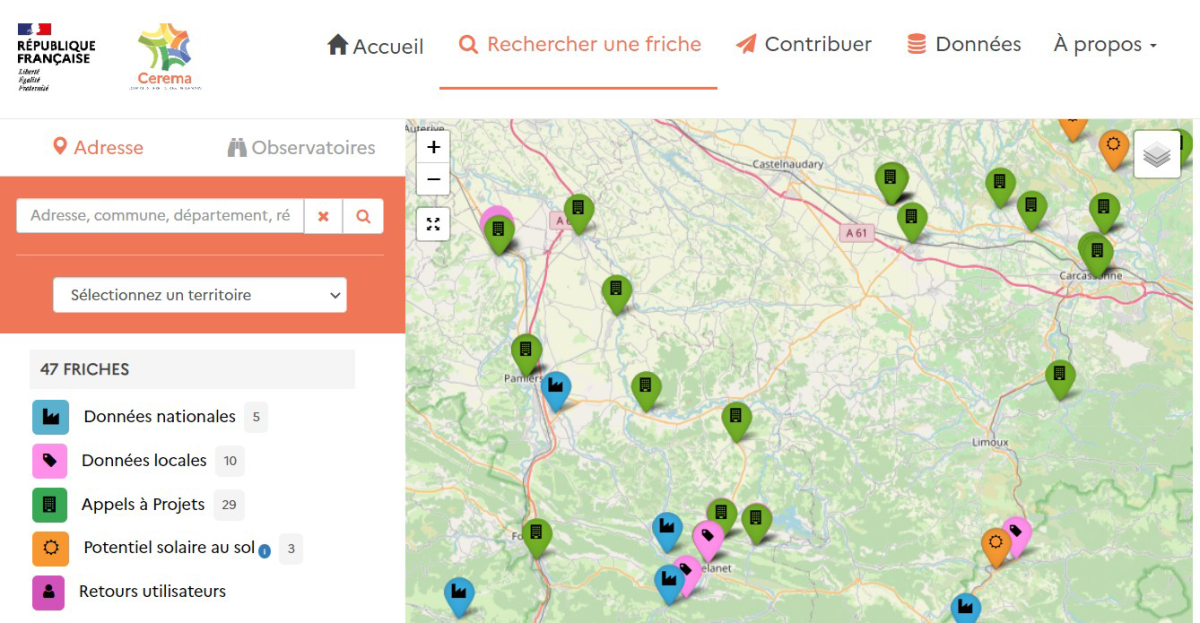Go to the Accueil page

point(375,46)
